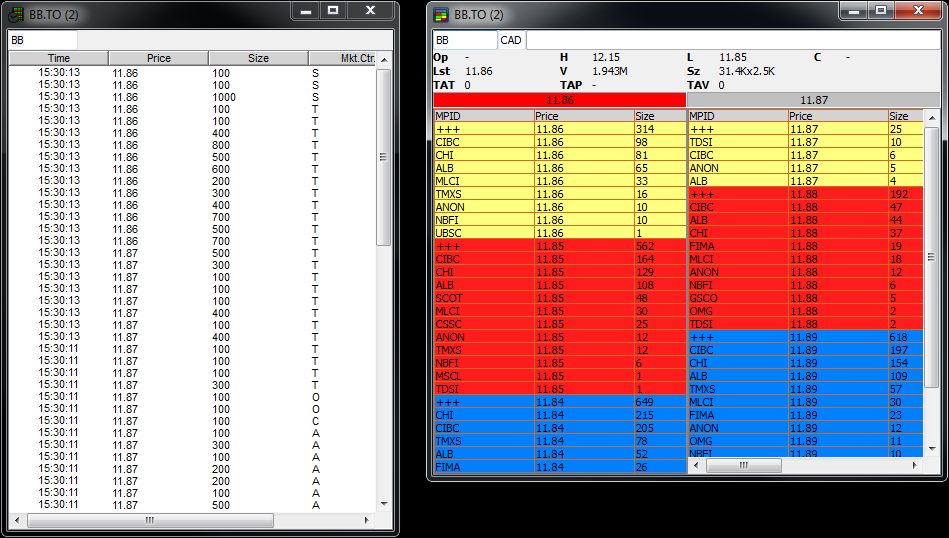Click the bid-side MPID column header

point(483,116)
